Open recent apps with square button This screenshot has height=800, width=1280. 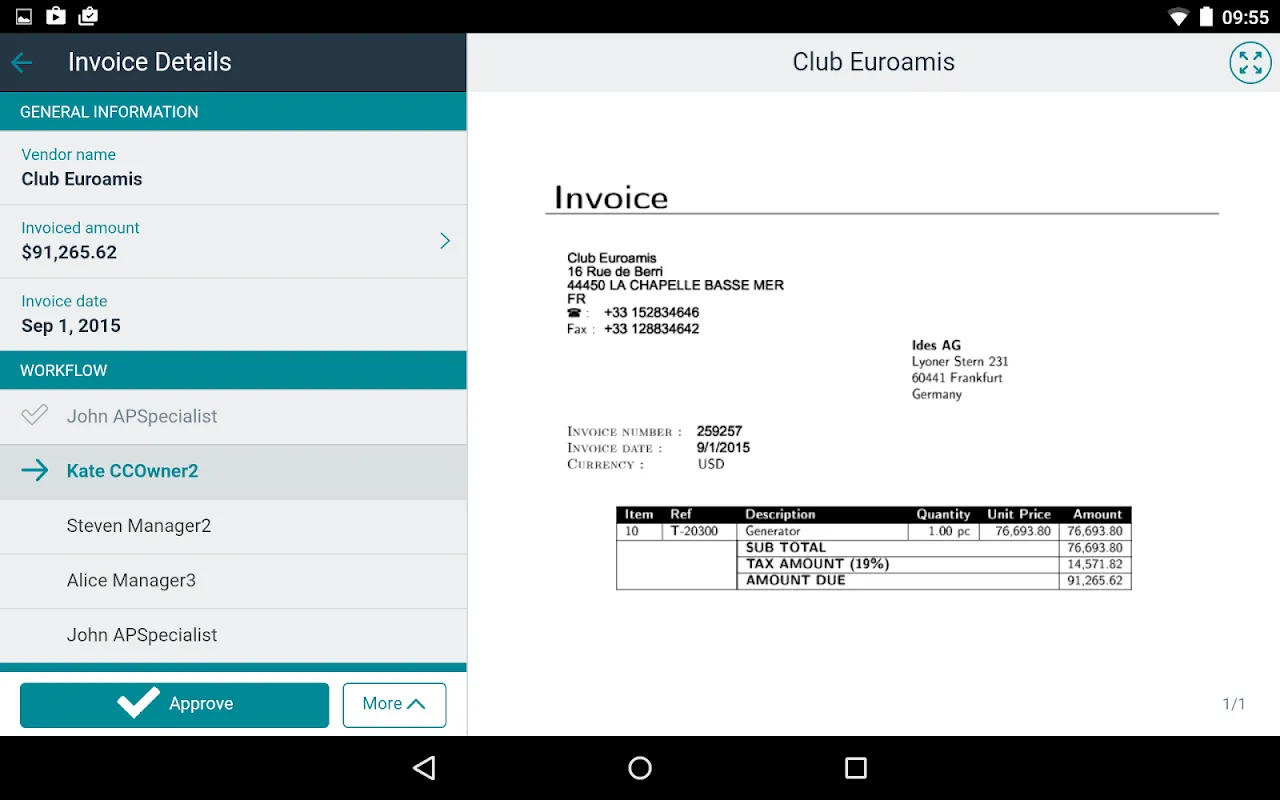(x=855, y=768)
